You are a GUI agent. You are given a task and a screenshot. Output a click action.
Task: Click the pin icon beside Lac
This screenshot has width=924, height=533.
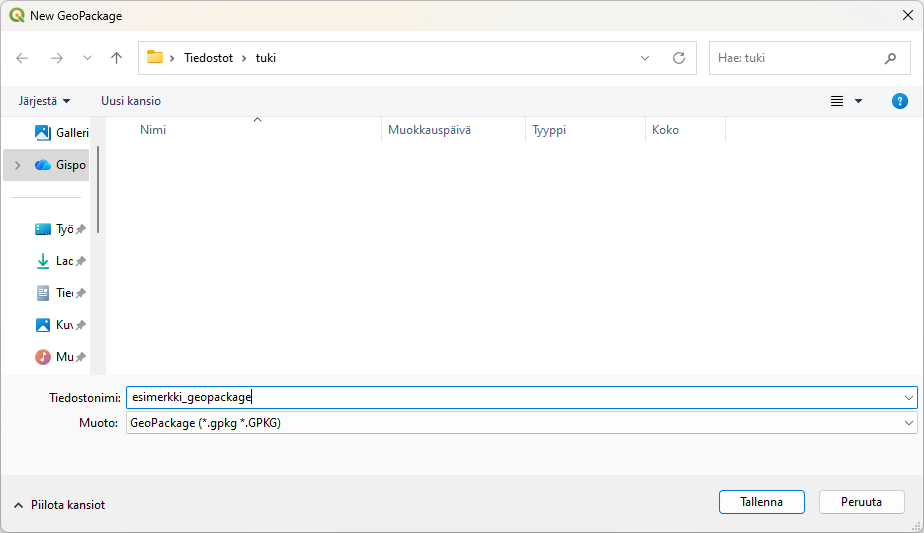click(81, 261)
